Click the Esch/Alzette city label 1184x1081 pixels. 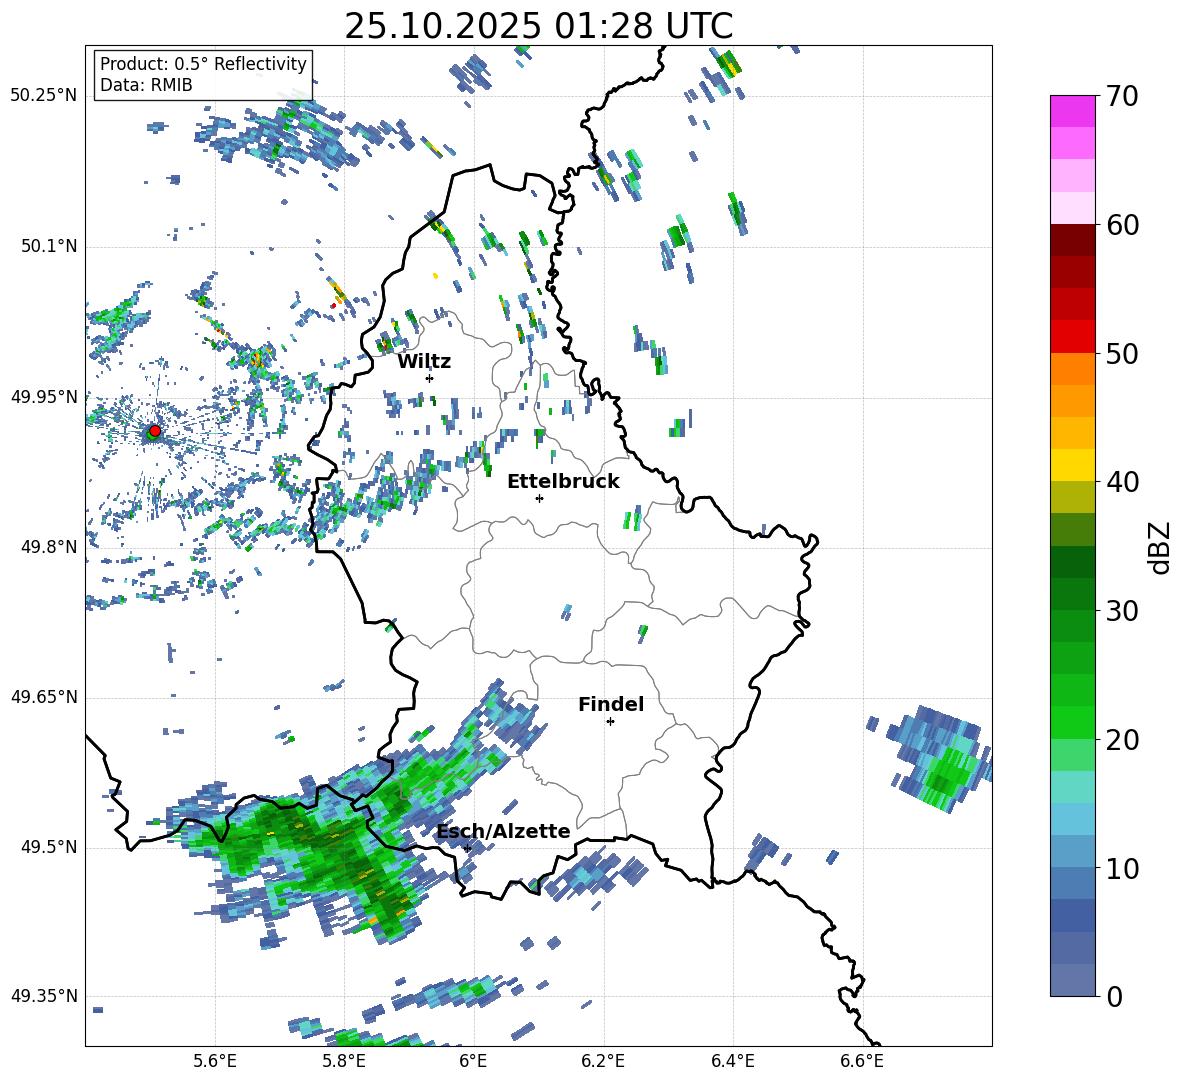coord(504,831)
